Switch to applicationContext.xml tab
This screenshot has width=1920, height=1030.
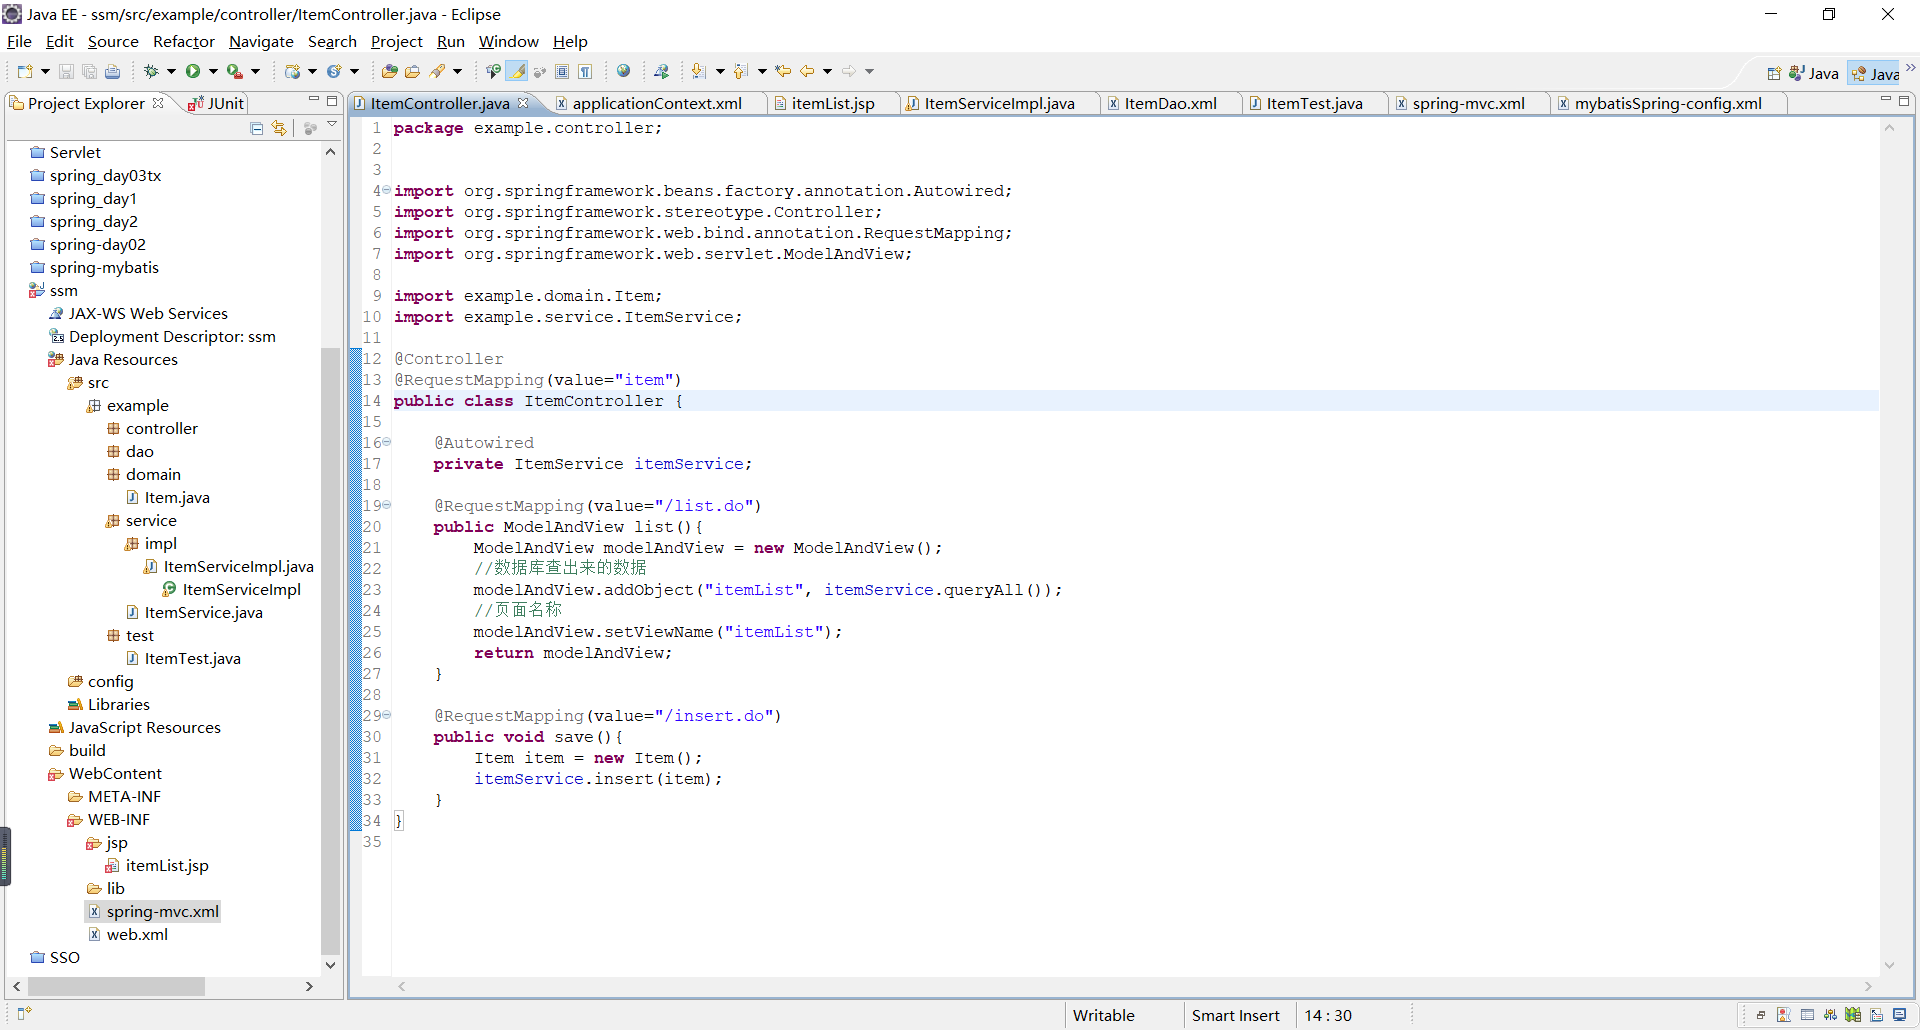(656, 103)
